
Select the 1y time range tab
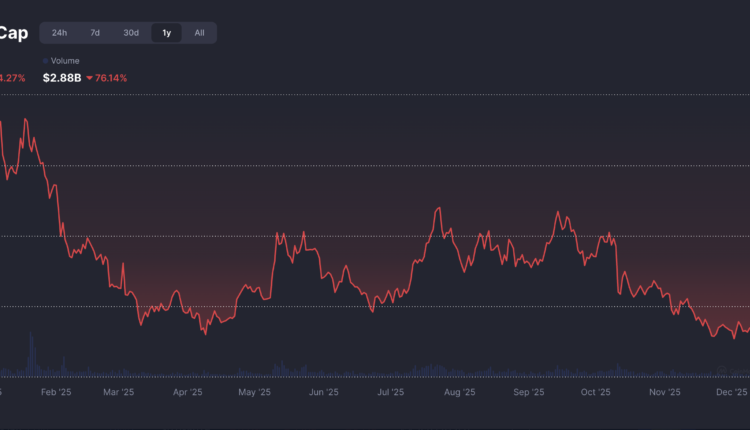(167, 33)
